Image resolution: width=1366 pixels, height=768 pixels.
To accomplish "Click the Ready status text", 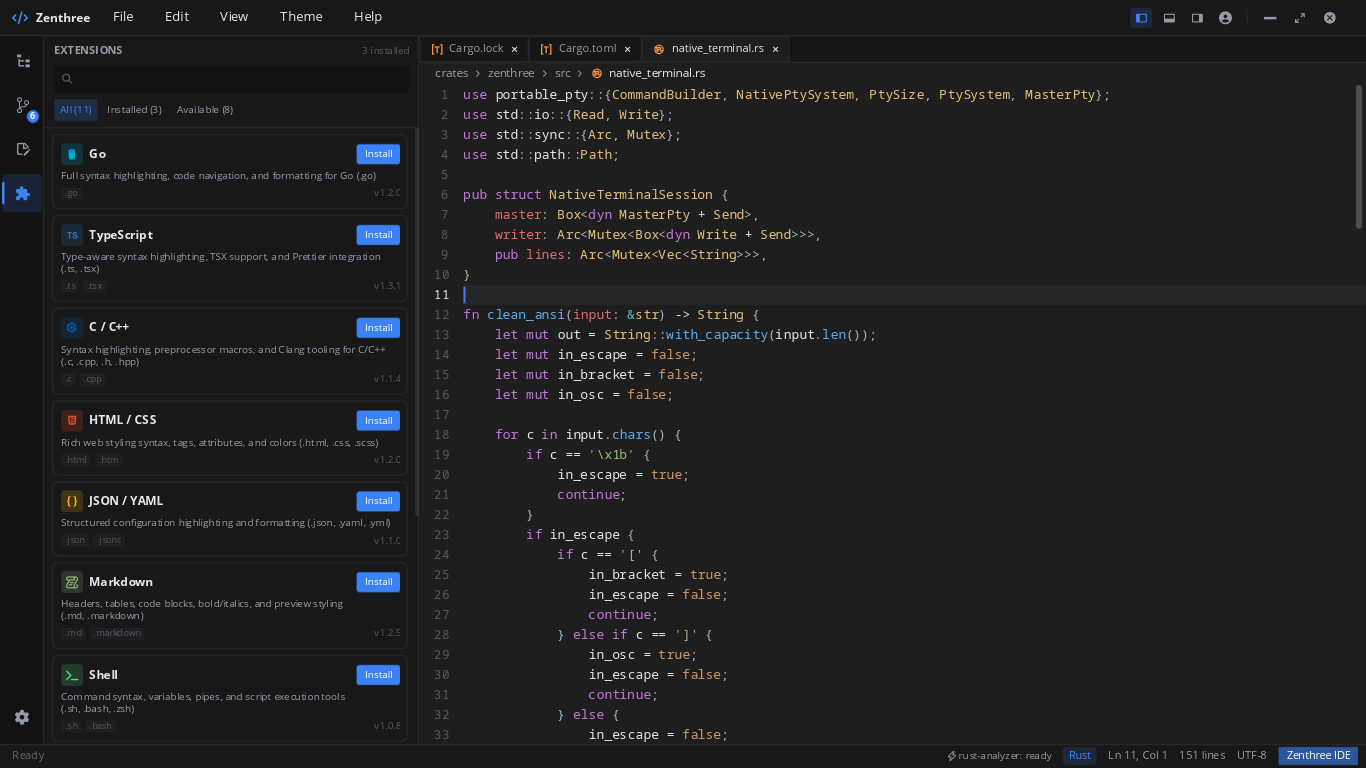I will pos(28,756).
